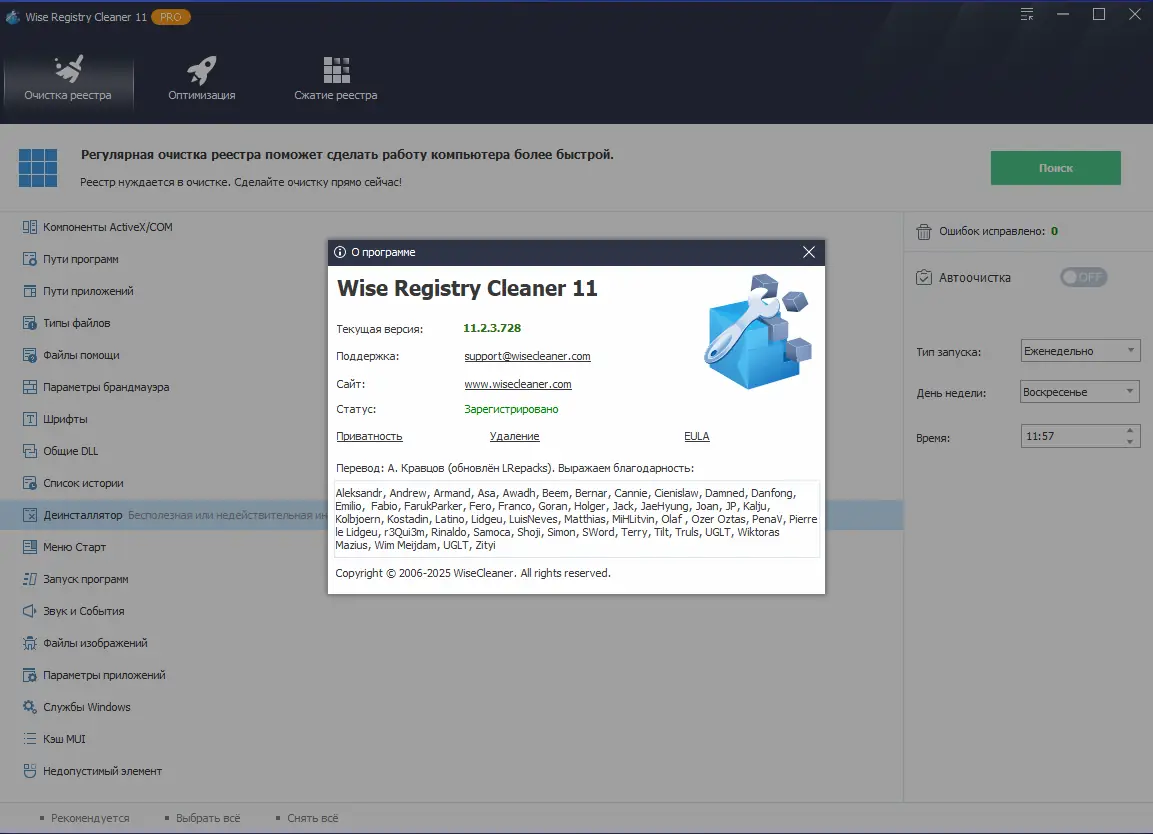Open the День недели dropdown (Воскресенье)
The width and height of the screenshot is (1153, 834).
point(1079,392)
